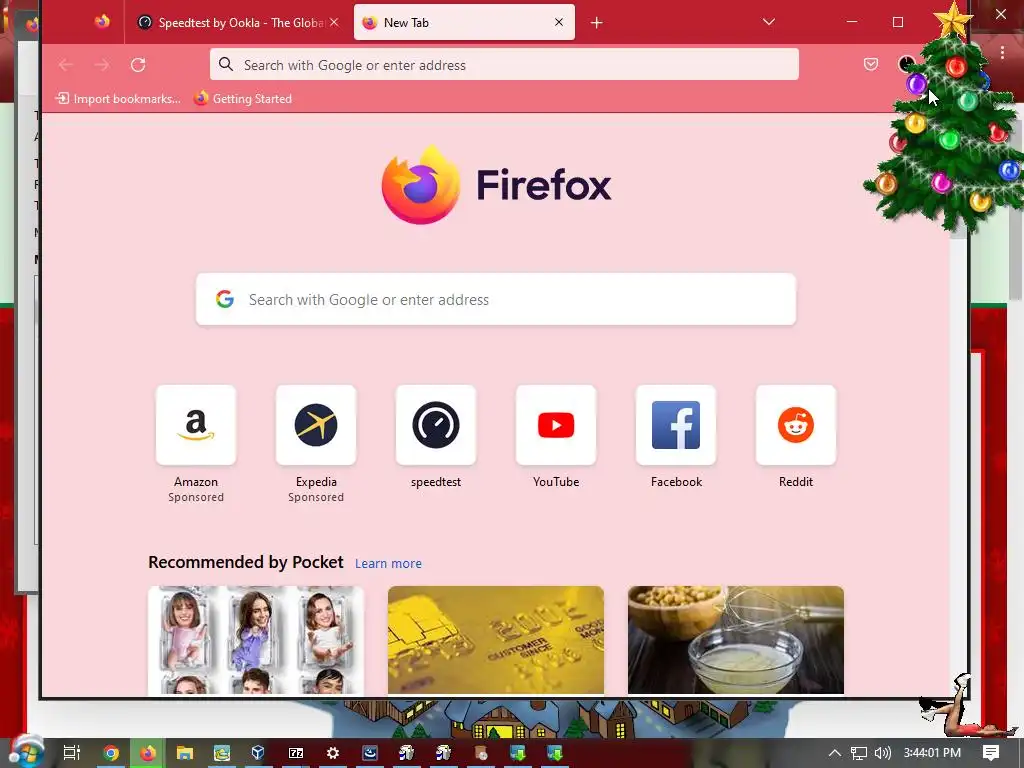Viewport: 1024px width, 768px height.
Task: Click the Recommended by Pocket heading
Action: [246, 562]
